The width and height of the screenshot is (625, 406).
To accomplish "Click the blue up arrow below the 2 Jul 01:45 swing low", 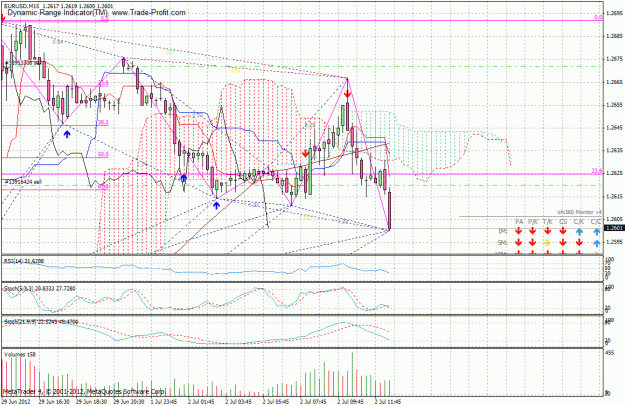I will (x=216, y=205).
